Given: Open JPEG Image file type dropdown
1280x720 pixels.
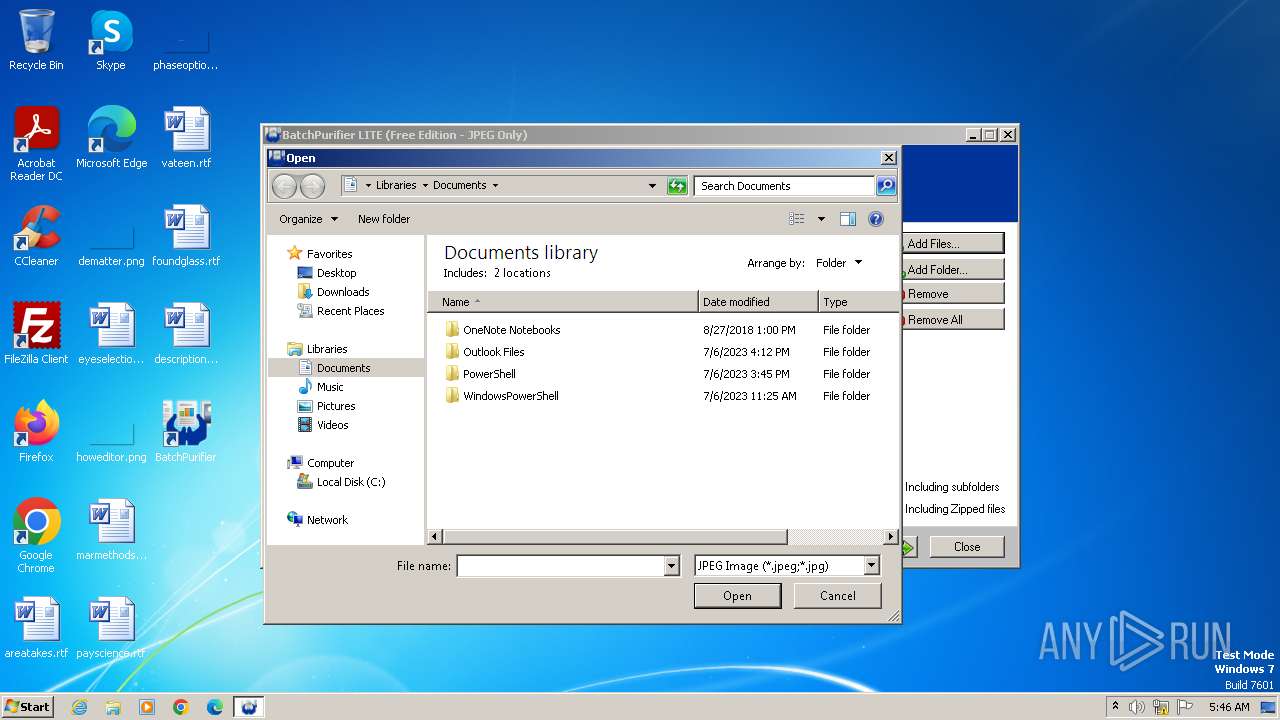Looking at the screenshot, I should tap(871, 566).
